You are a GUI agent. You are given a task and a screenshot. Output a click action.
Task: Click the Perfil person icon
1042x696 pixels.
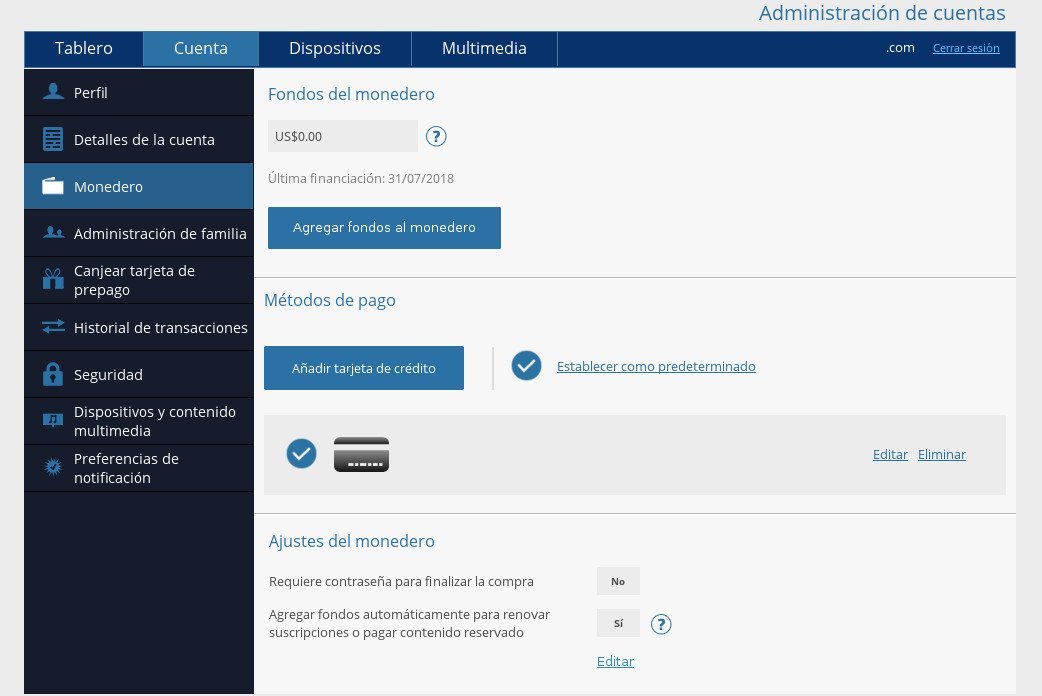[53, 92]
